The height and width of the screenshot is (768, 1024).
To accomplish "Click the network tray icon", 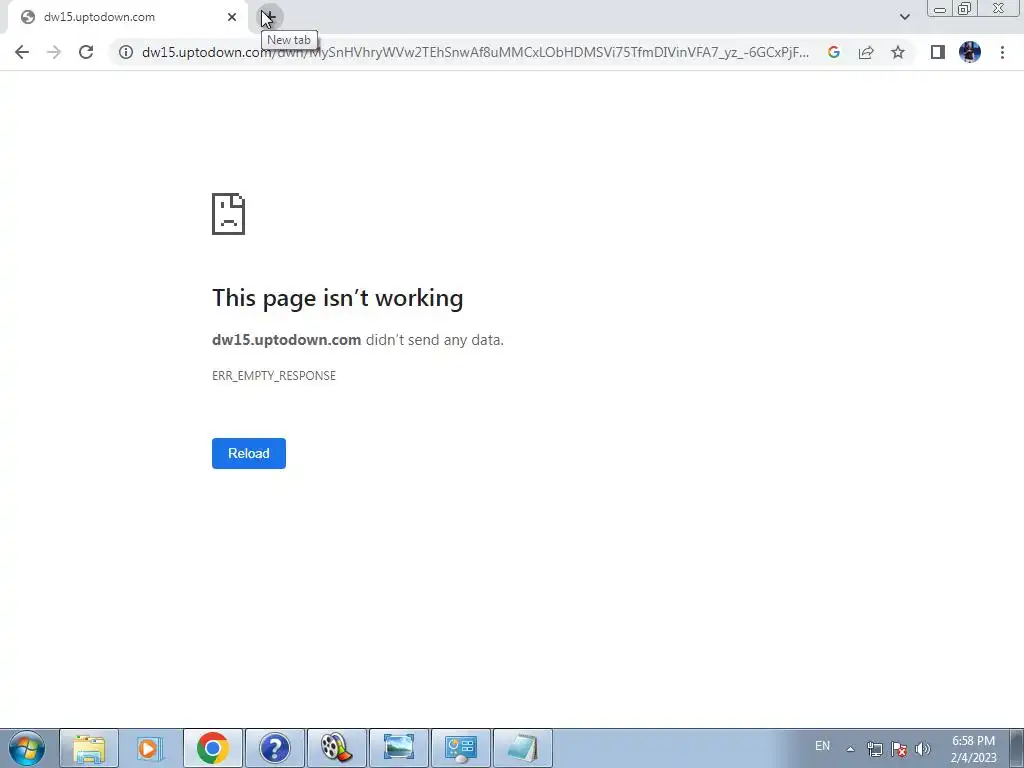I will pos(874,748).
